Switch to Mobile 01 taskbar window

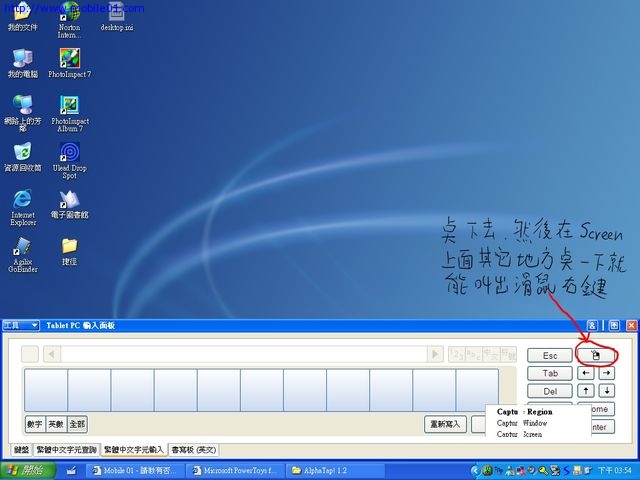(x=135, y=471)
